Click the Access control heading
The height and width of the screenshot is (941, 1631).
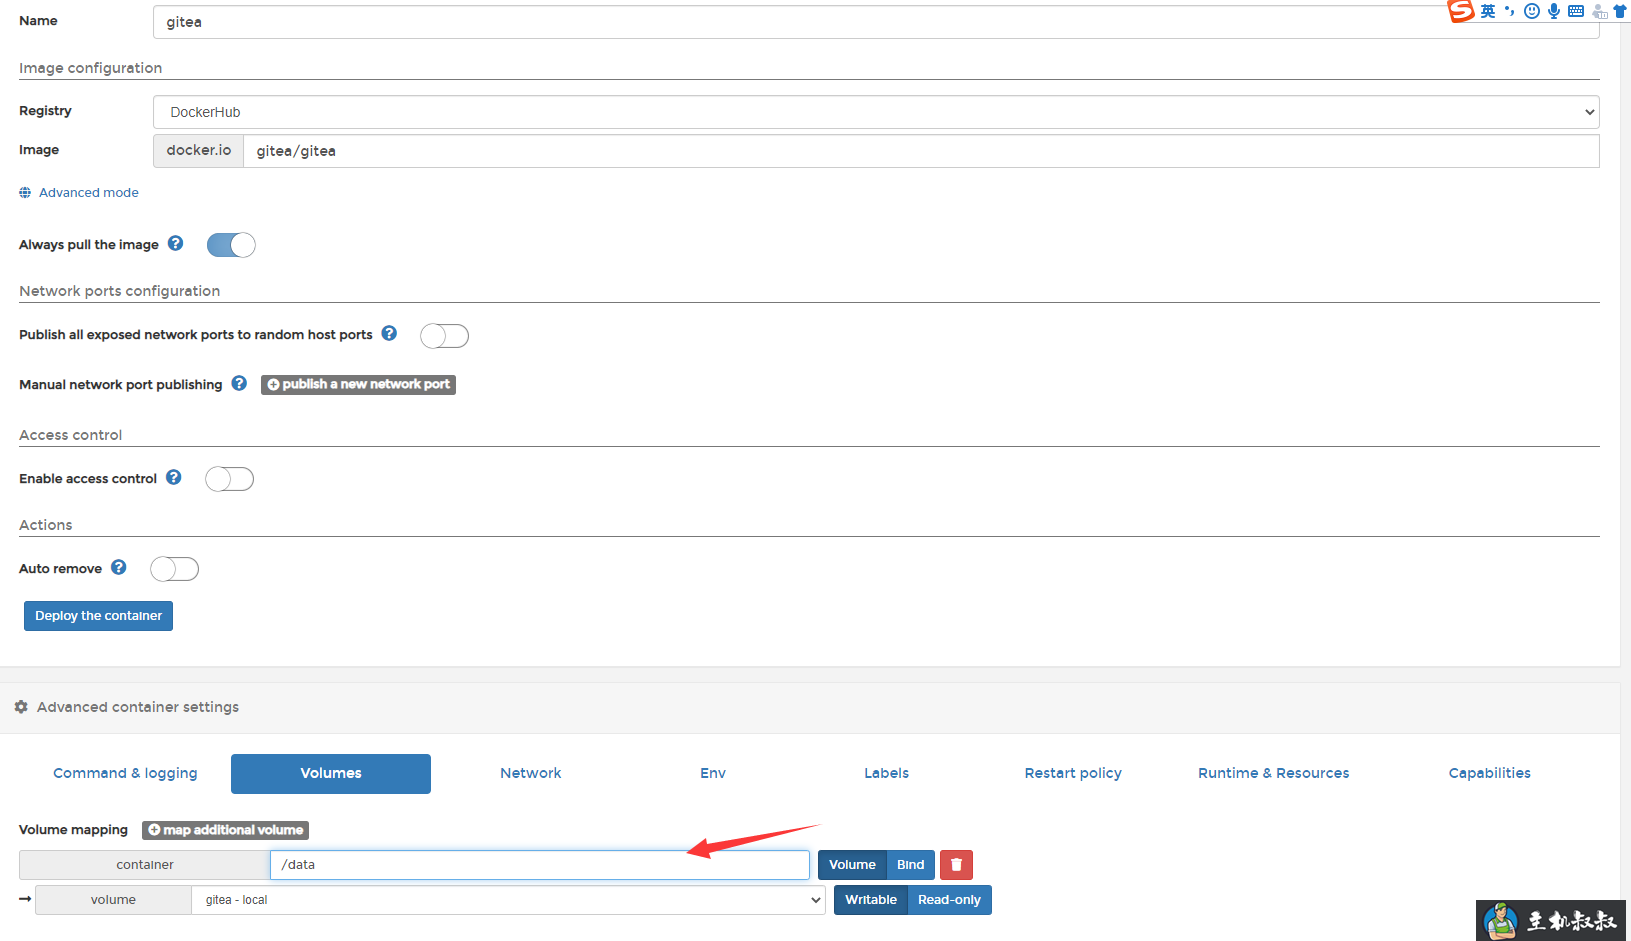tap(70, 435)
